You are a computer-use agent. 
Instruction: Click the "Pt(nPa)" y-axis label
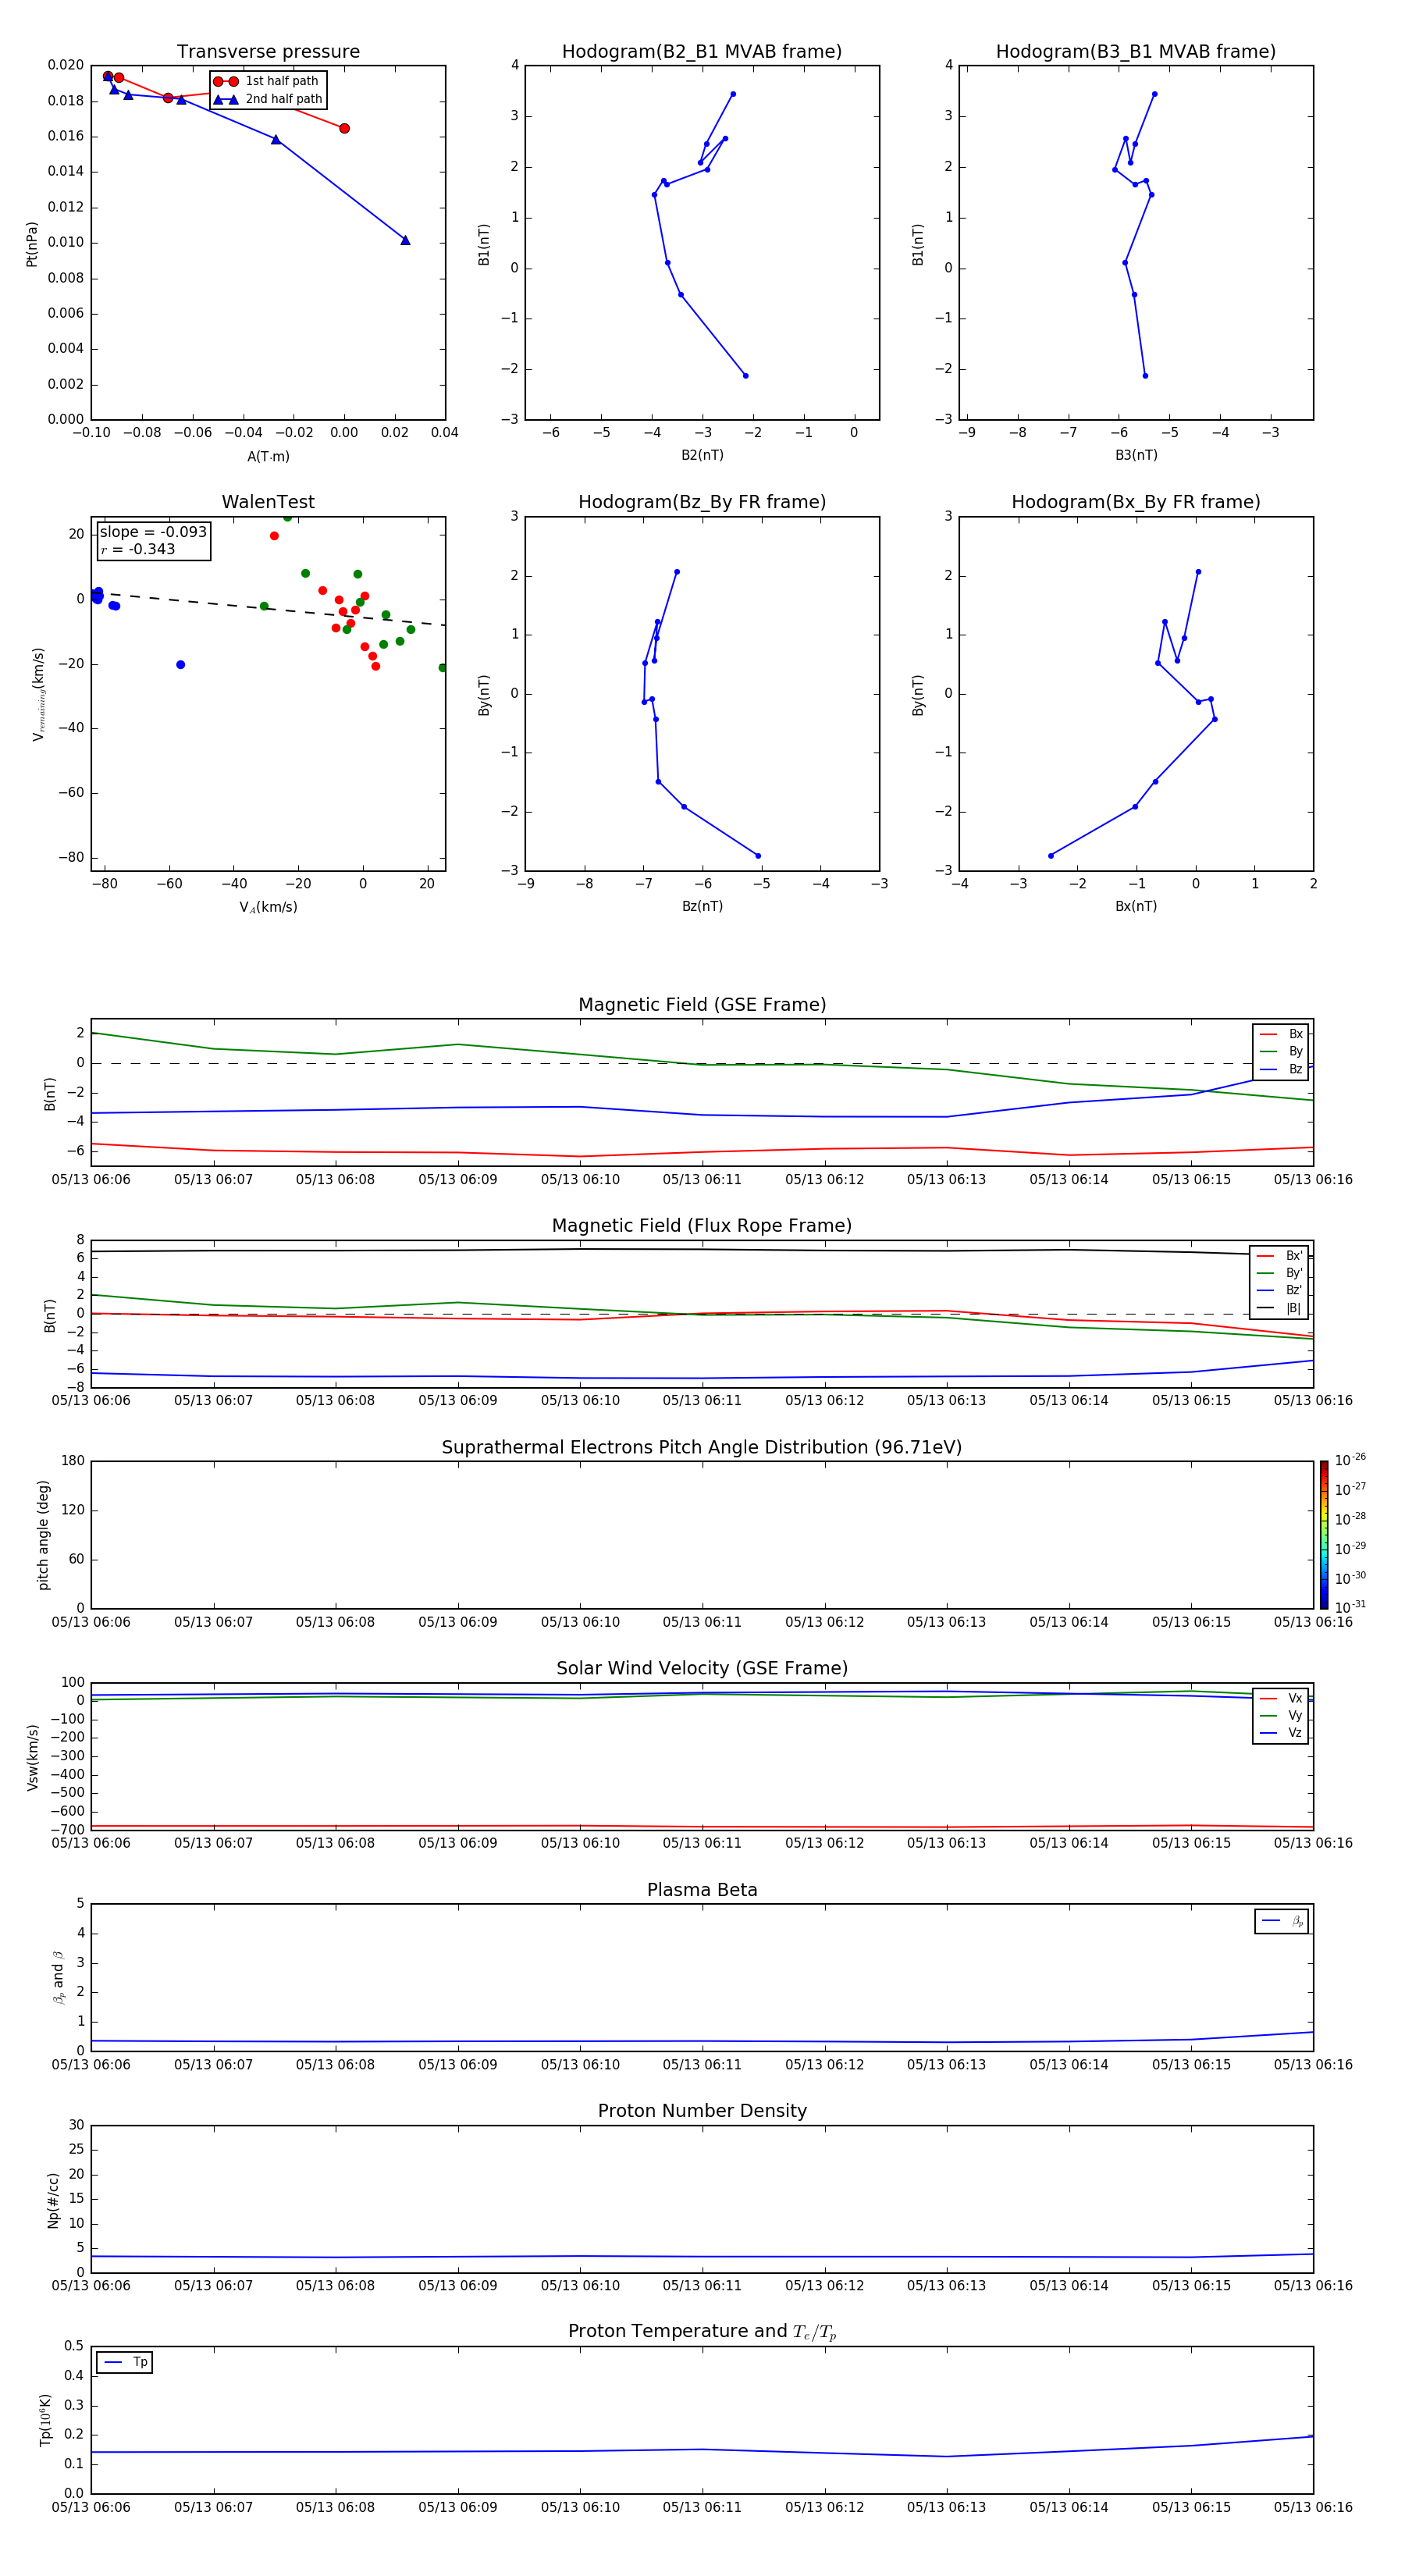coord(32,243)
